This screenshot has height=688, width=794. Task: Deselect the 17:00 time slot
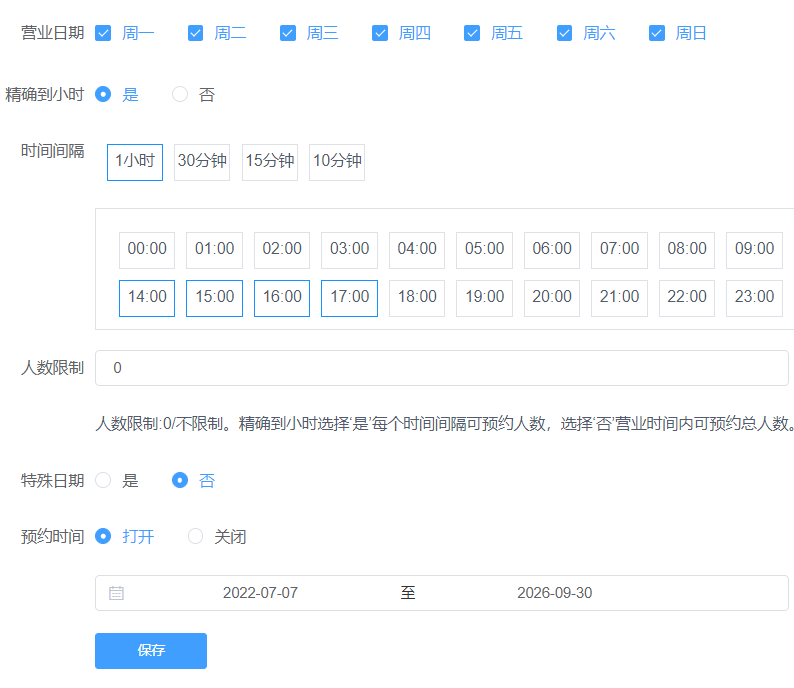[x=349, y=298]
